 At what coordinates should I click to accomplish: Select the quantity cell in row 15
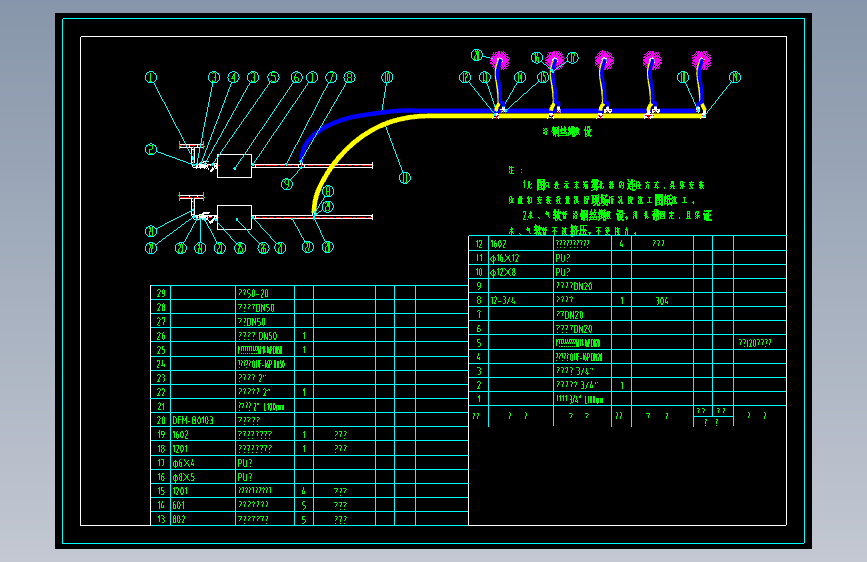[x=304, y=491]
